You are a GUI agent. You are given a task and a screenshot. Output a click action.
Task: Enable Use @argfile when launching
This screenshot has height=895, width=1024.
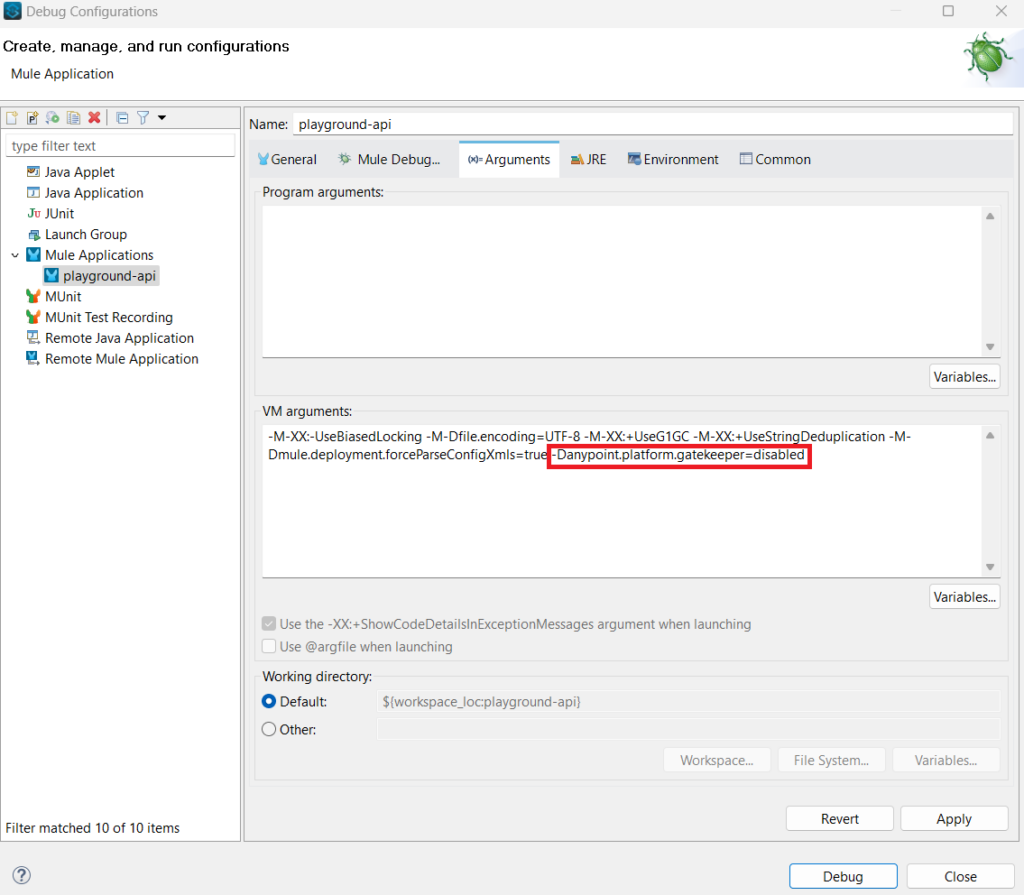pos(269,647)
